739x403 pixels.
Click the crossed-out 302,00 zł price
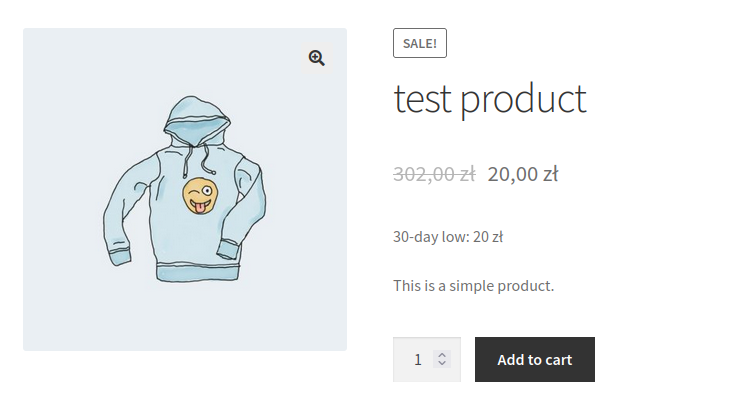pyautogui.click(x=434, y=173)
